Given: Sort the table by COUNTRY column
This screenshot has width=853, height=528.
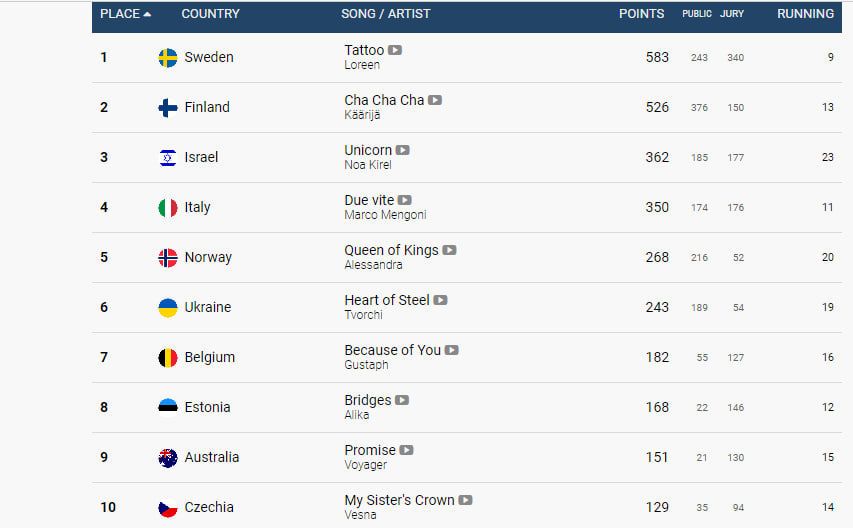Looking at the screenshot, I should click(x=211, y=14).
